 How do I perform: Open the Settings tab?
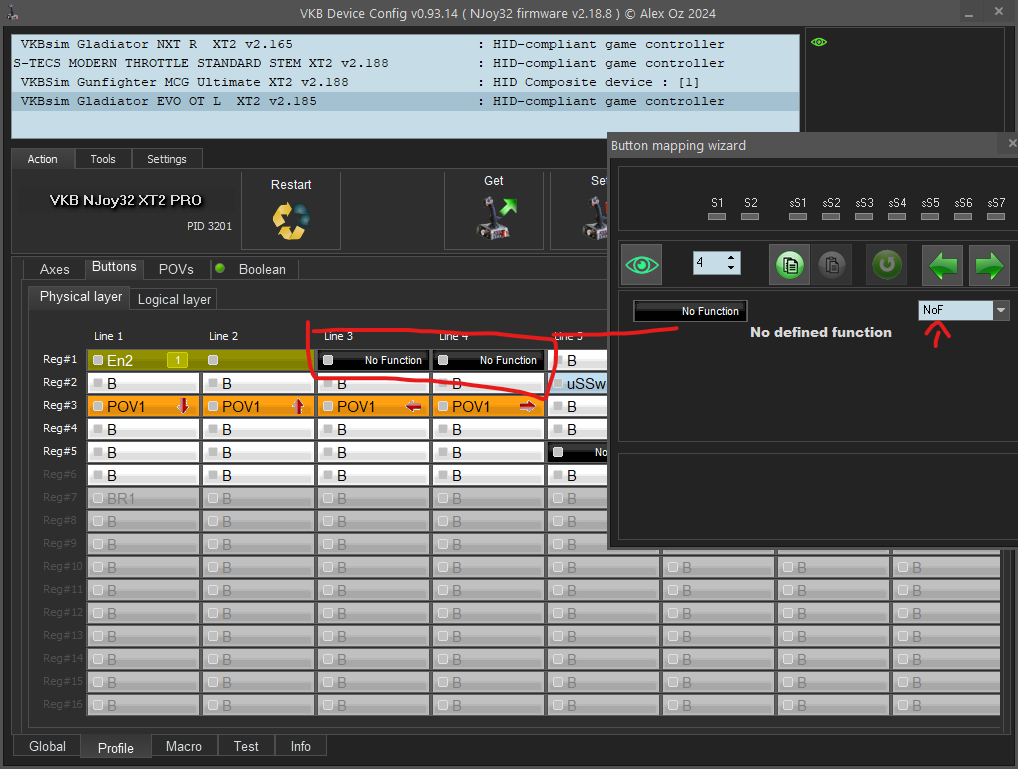[x=167, y=159]
